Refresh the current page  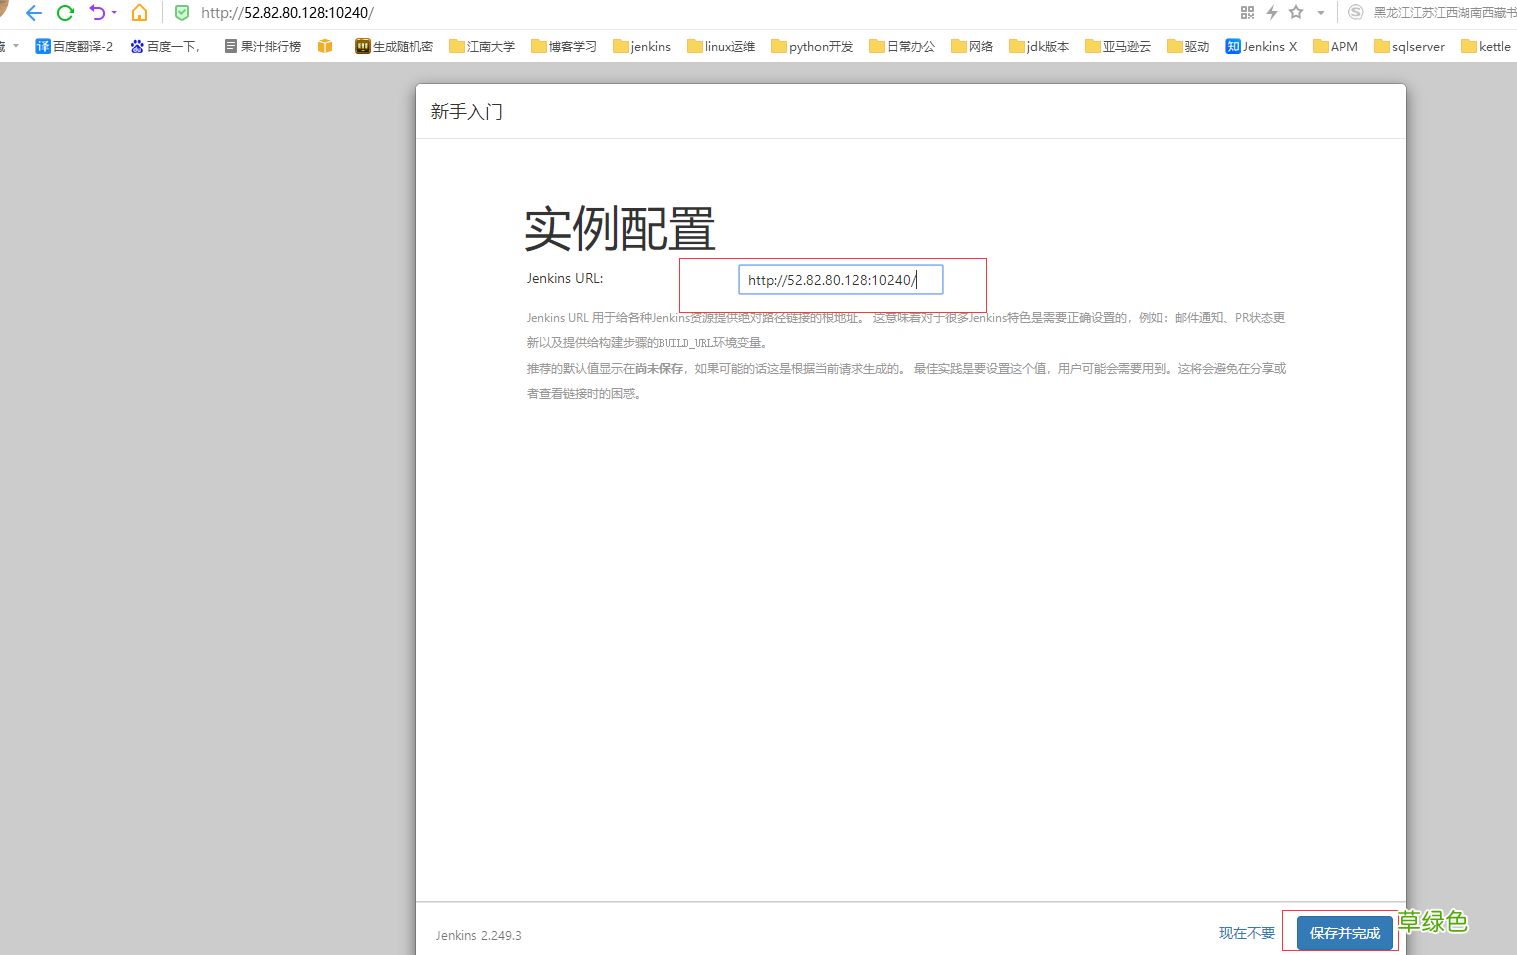(66, 13)
